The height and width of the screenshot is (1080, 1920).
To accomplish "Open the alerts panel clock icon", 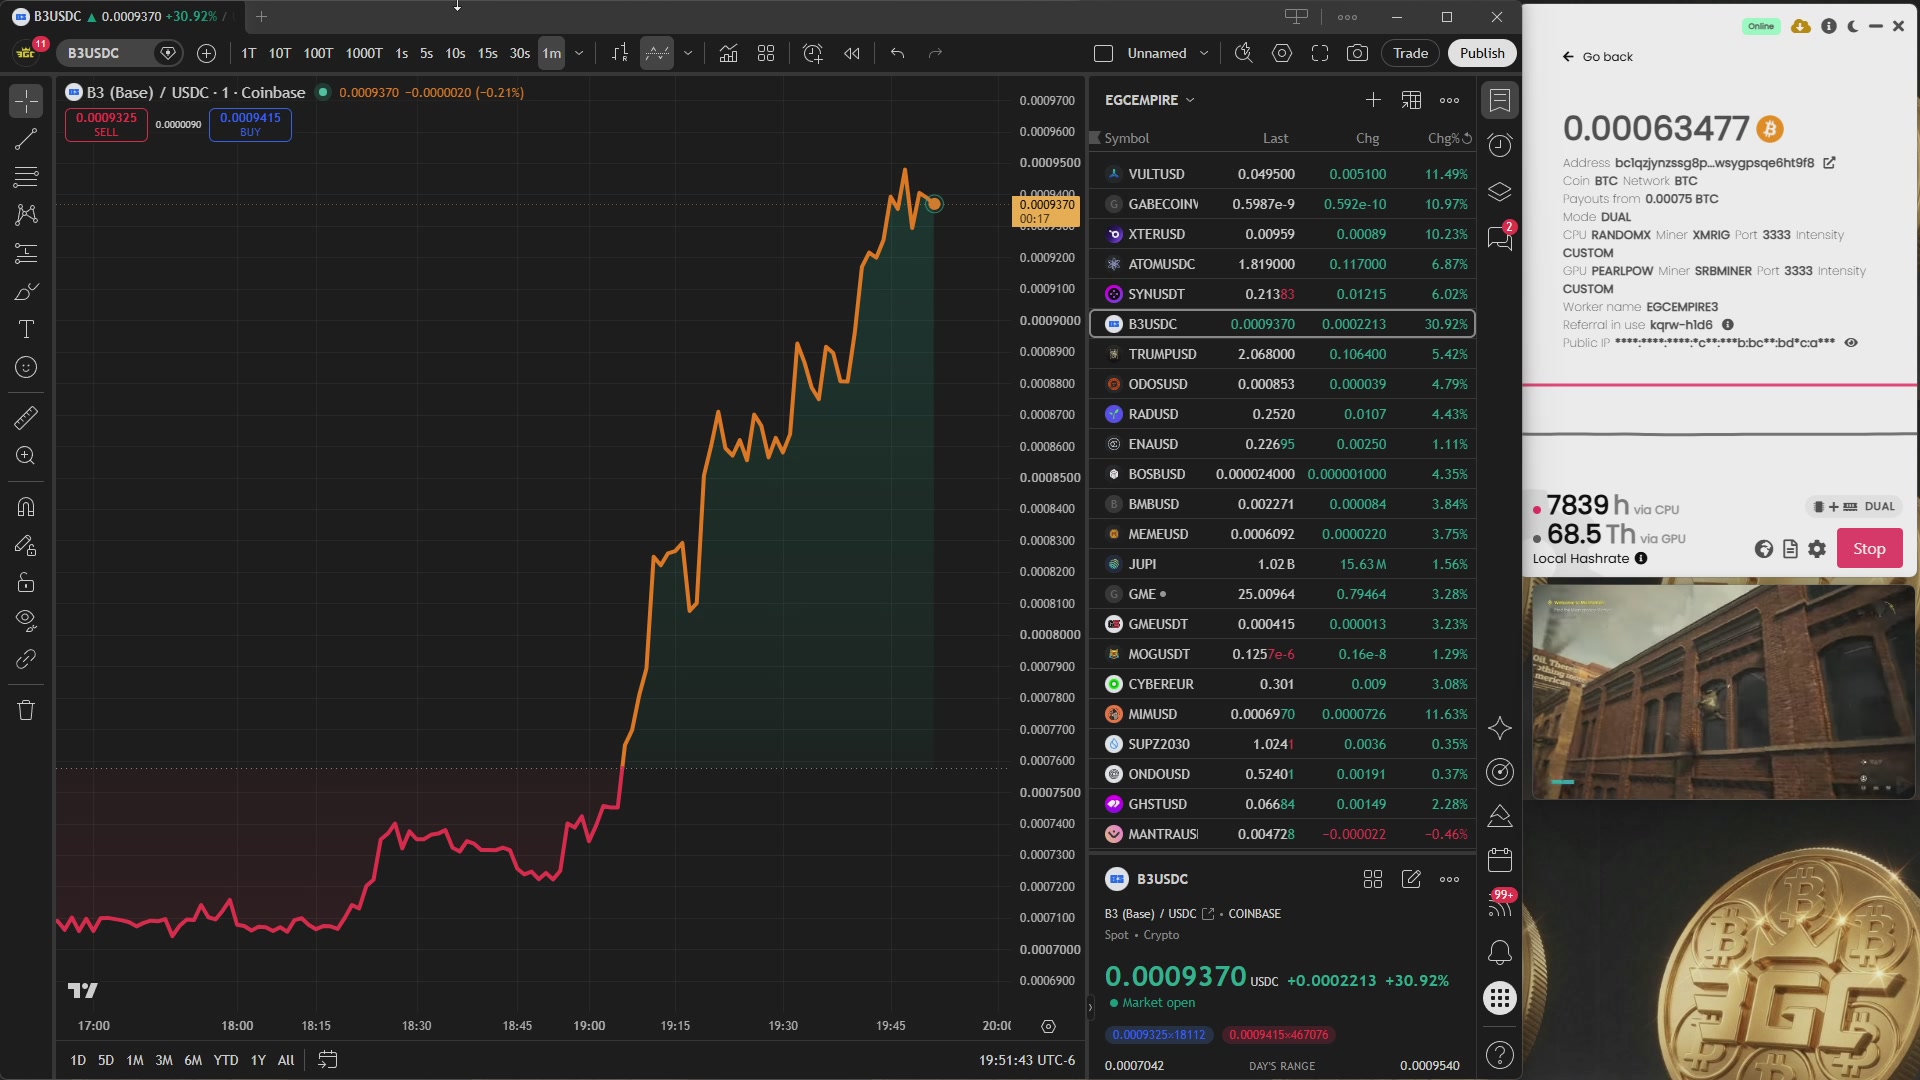I will (x=1499, y=146).
